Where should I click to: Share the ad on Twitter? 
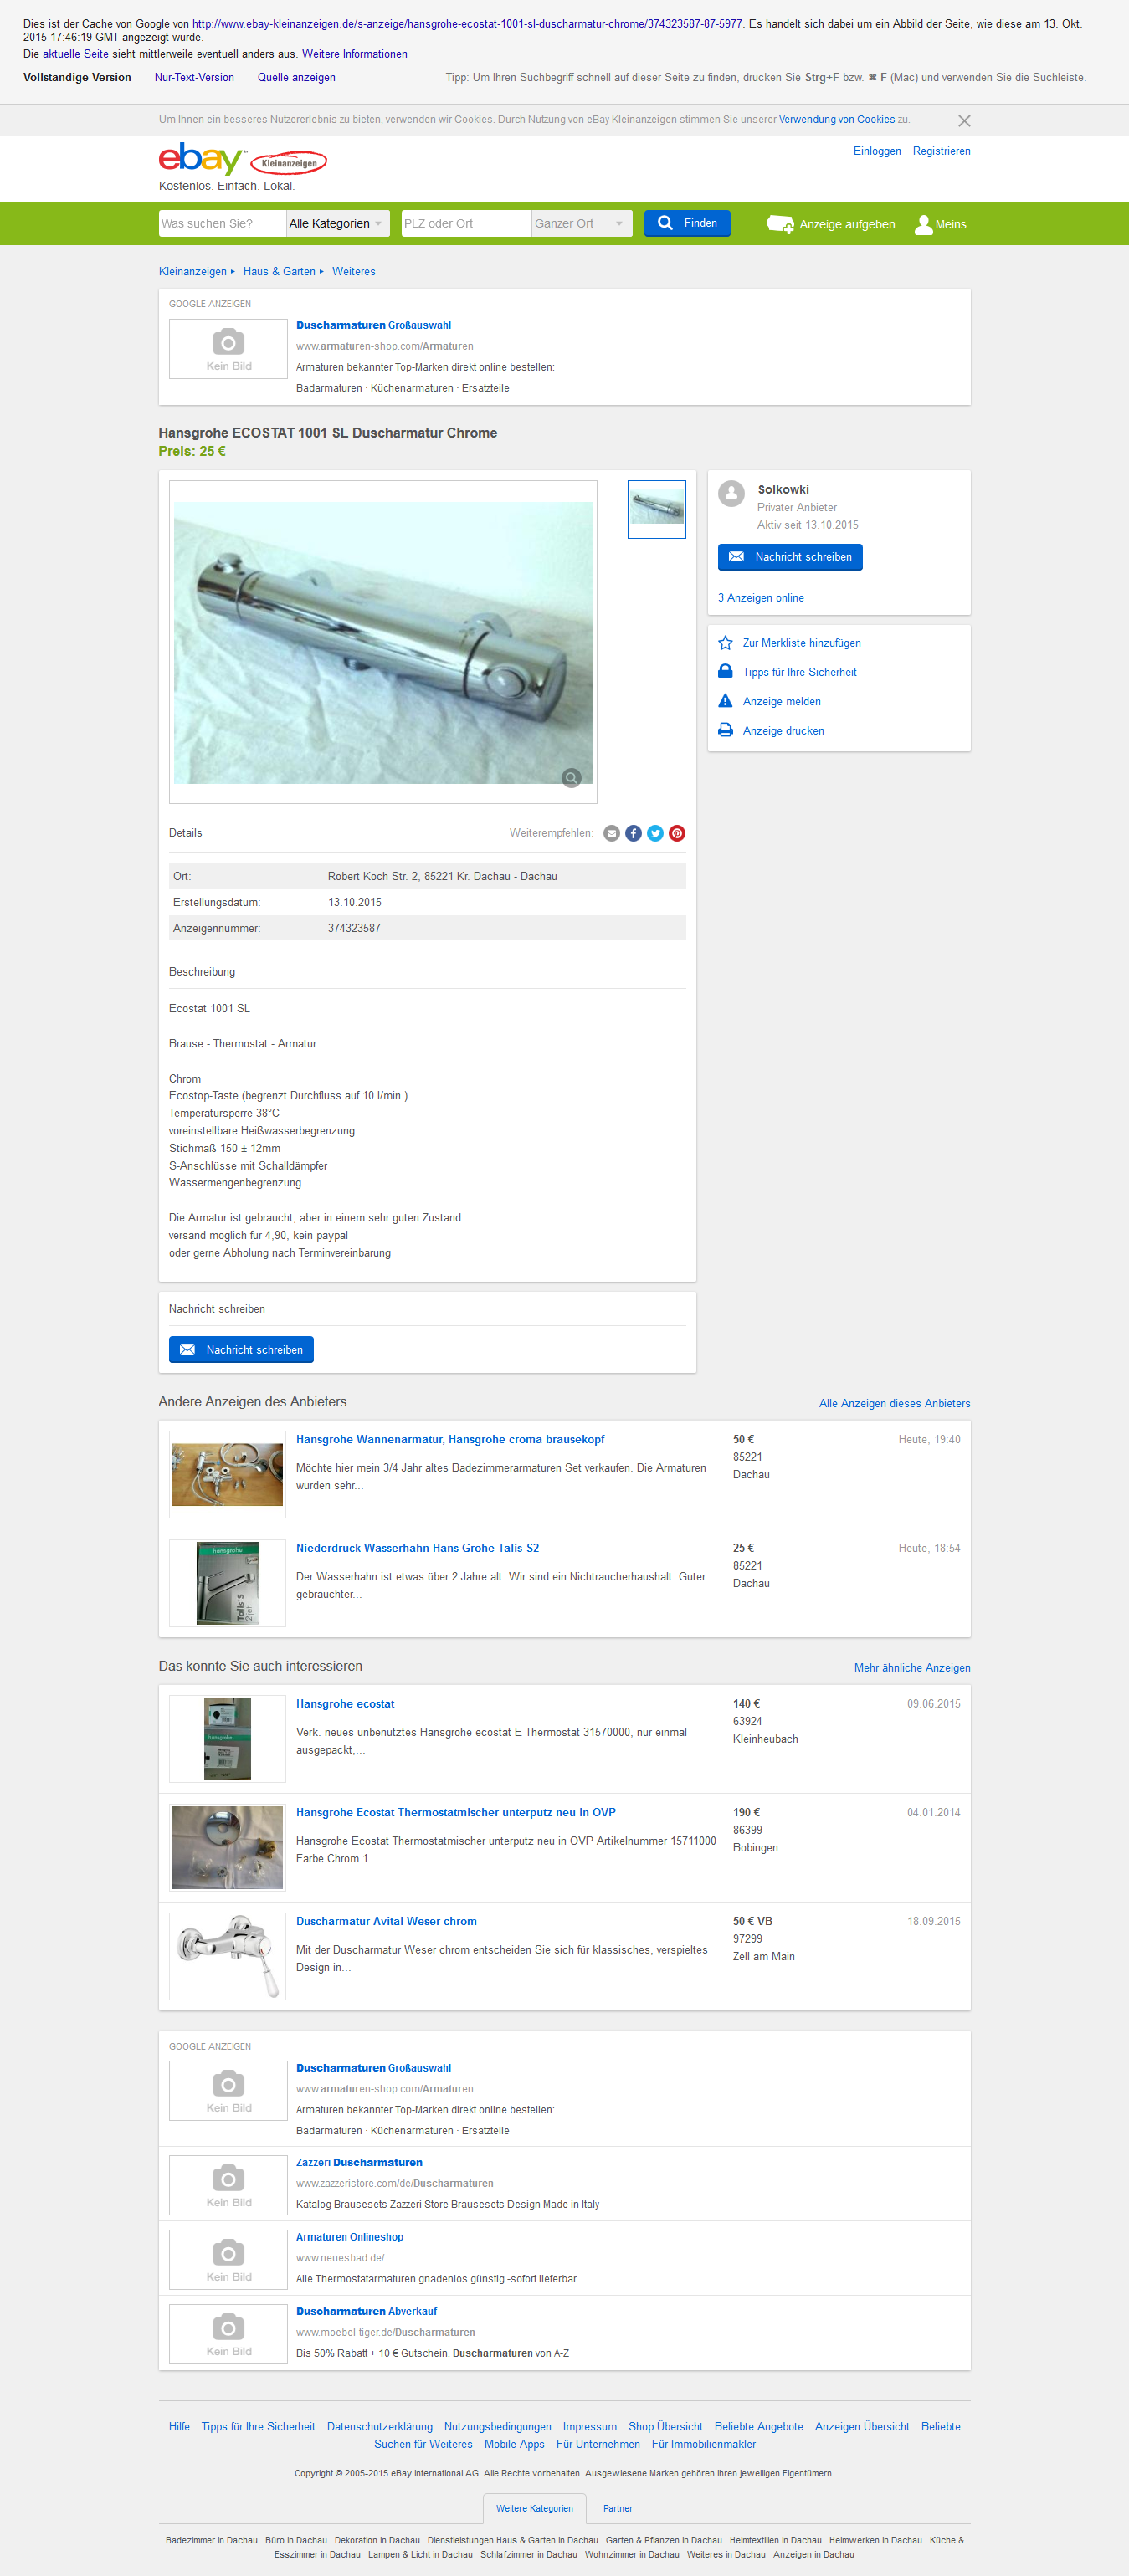(655, 833)
